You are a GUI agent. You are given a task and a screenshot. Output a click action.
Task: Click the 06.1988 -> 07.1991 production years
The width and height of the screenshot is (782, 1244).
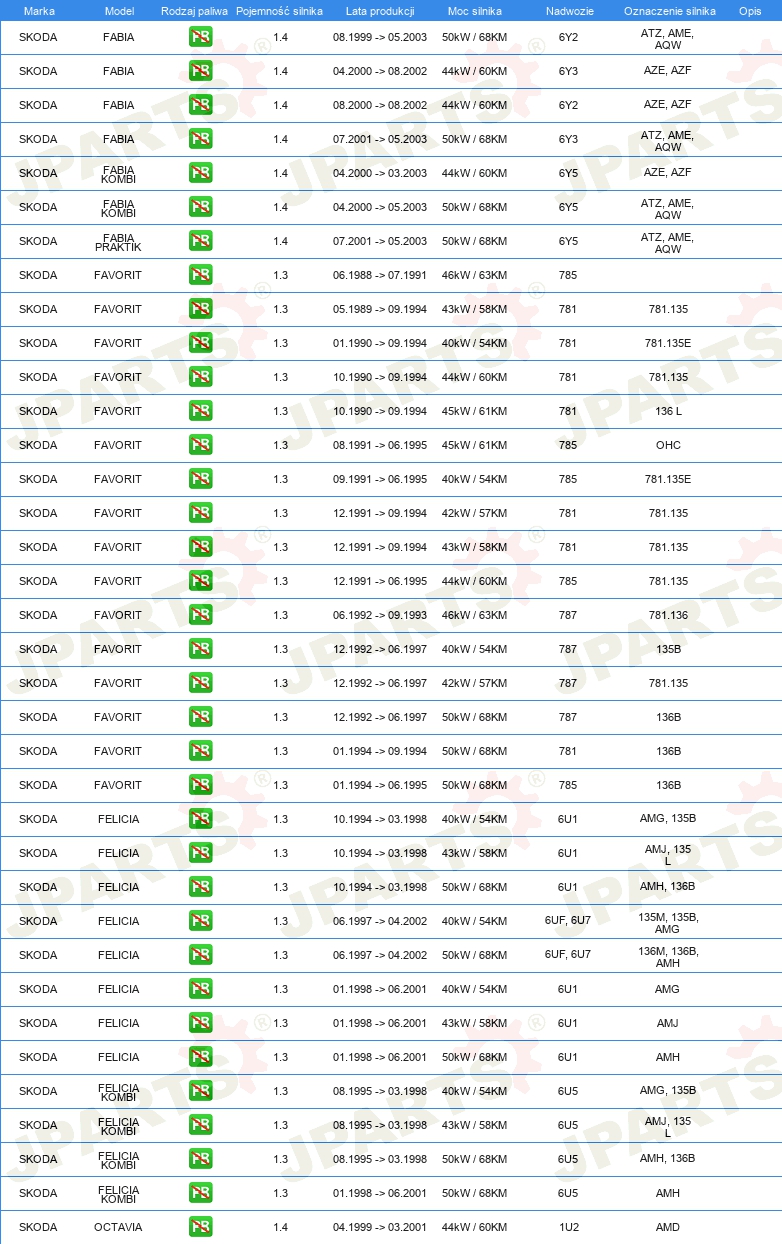(x=380, y=275)
